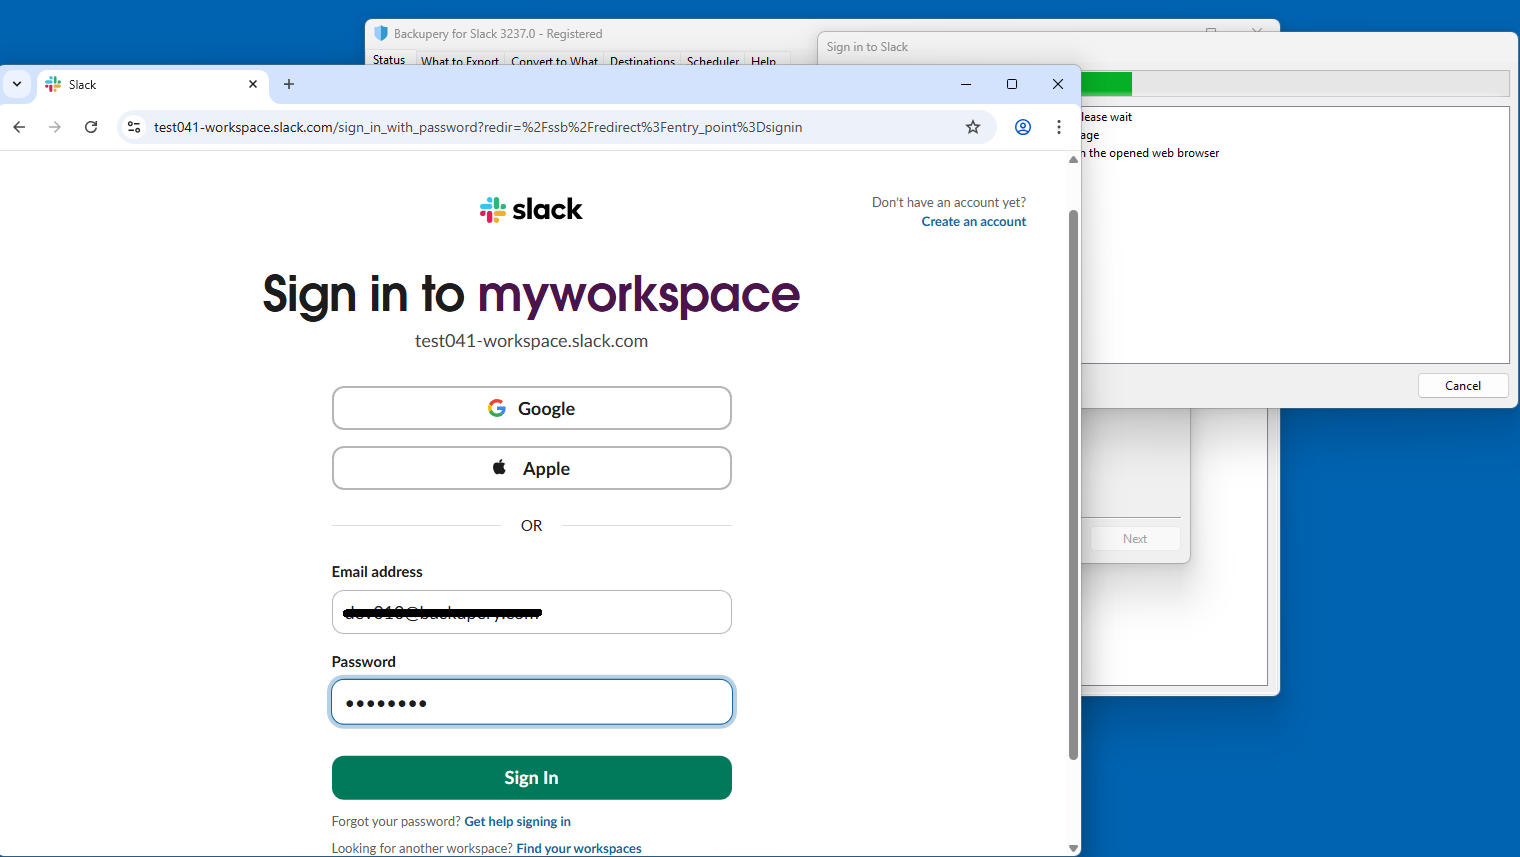
Task: Click the Slack logo
Action: 531,209
